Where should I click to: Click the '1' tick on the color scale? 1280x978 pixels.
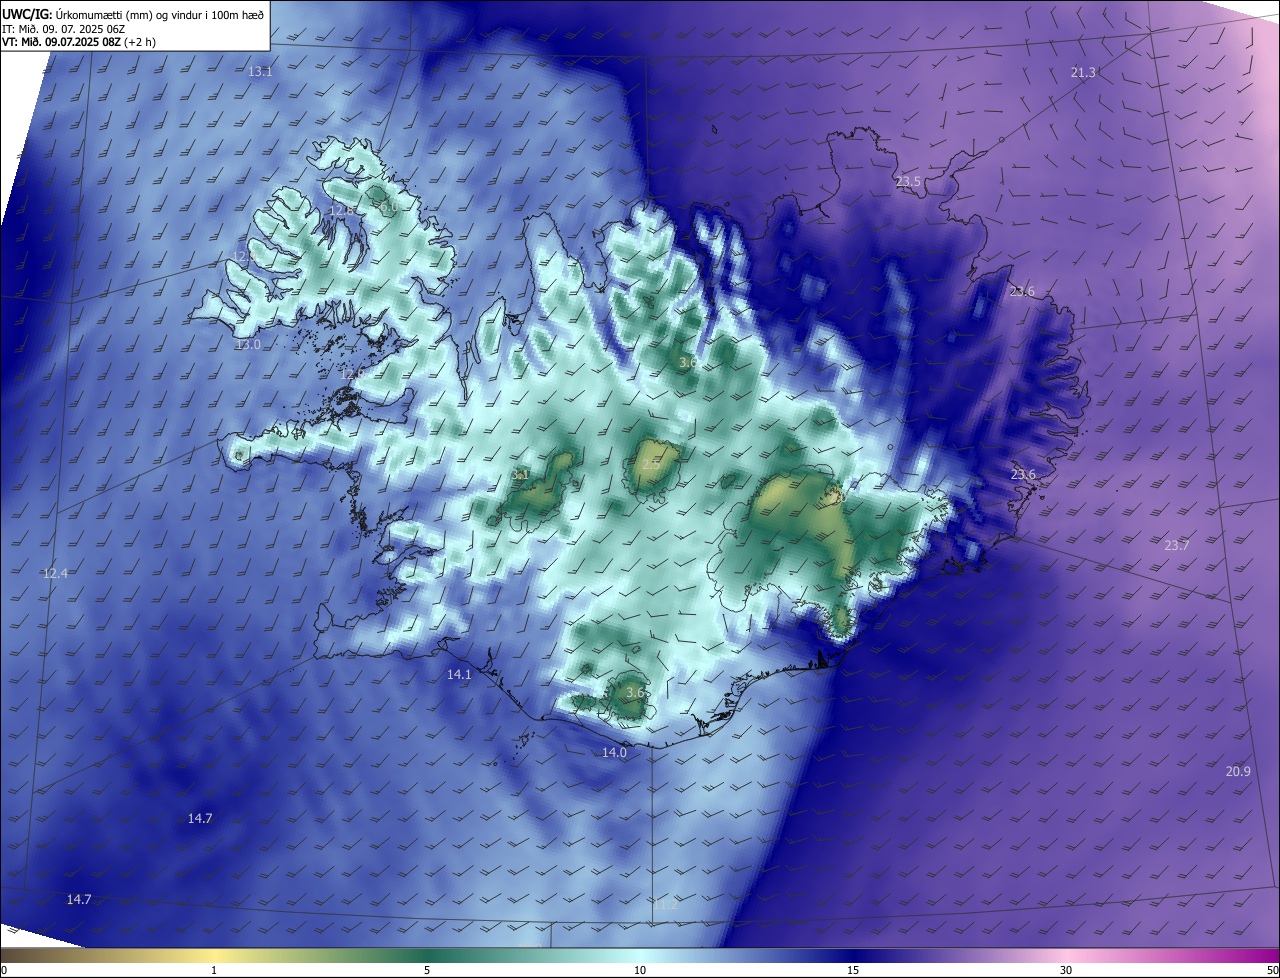click(x=214, y=970)
